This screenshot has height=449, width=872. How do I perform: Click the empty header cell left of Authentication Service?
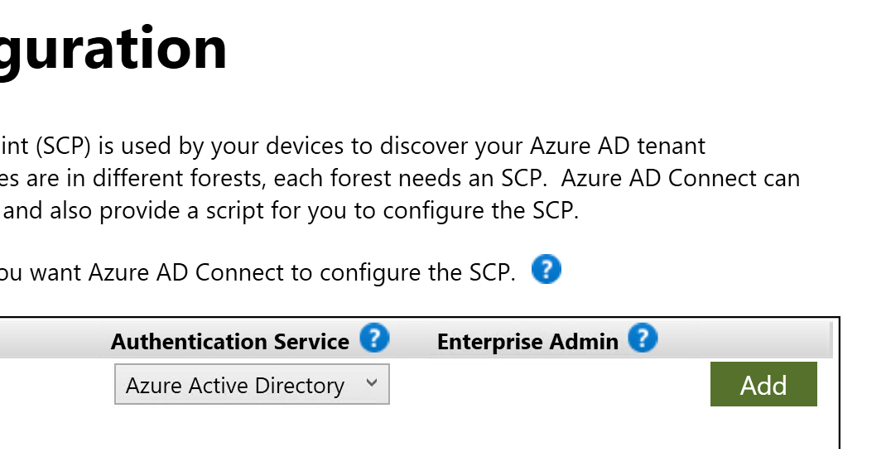tap(50, 340)
